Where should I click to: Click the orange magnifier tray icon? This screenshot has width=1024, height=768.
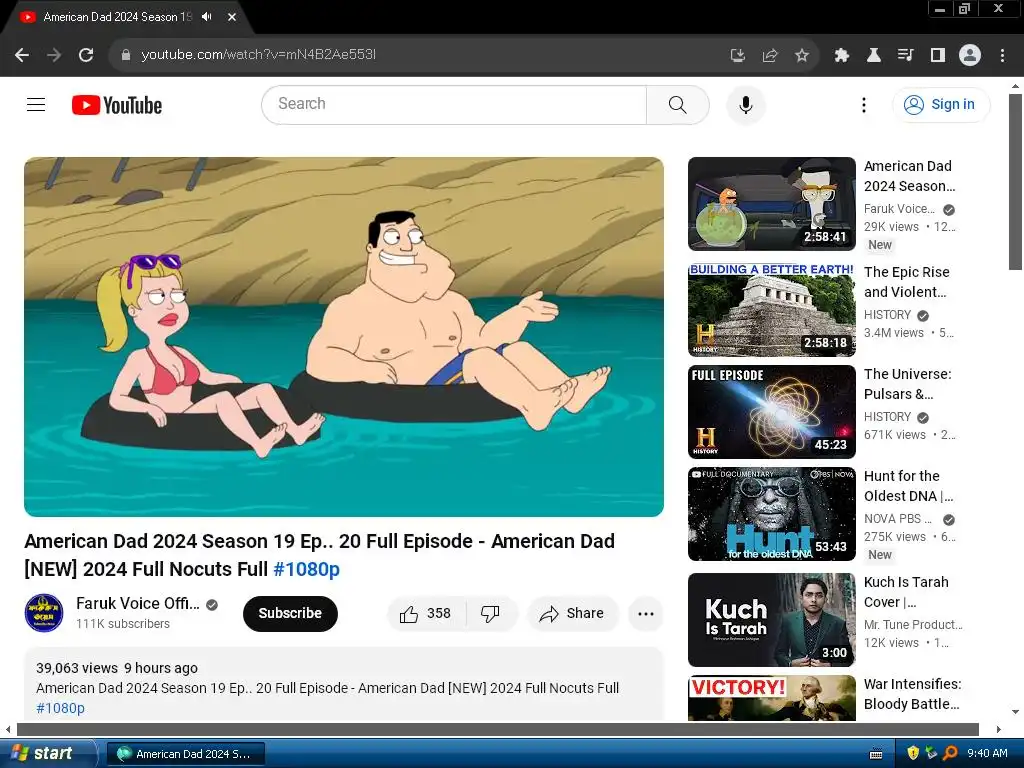pyautogui.click(x=950, y=753)
